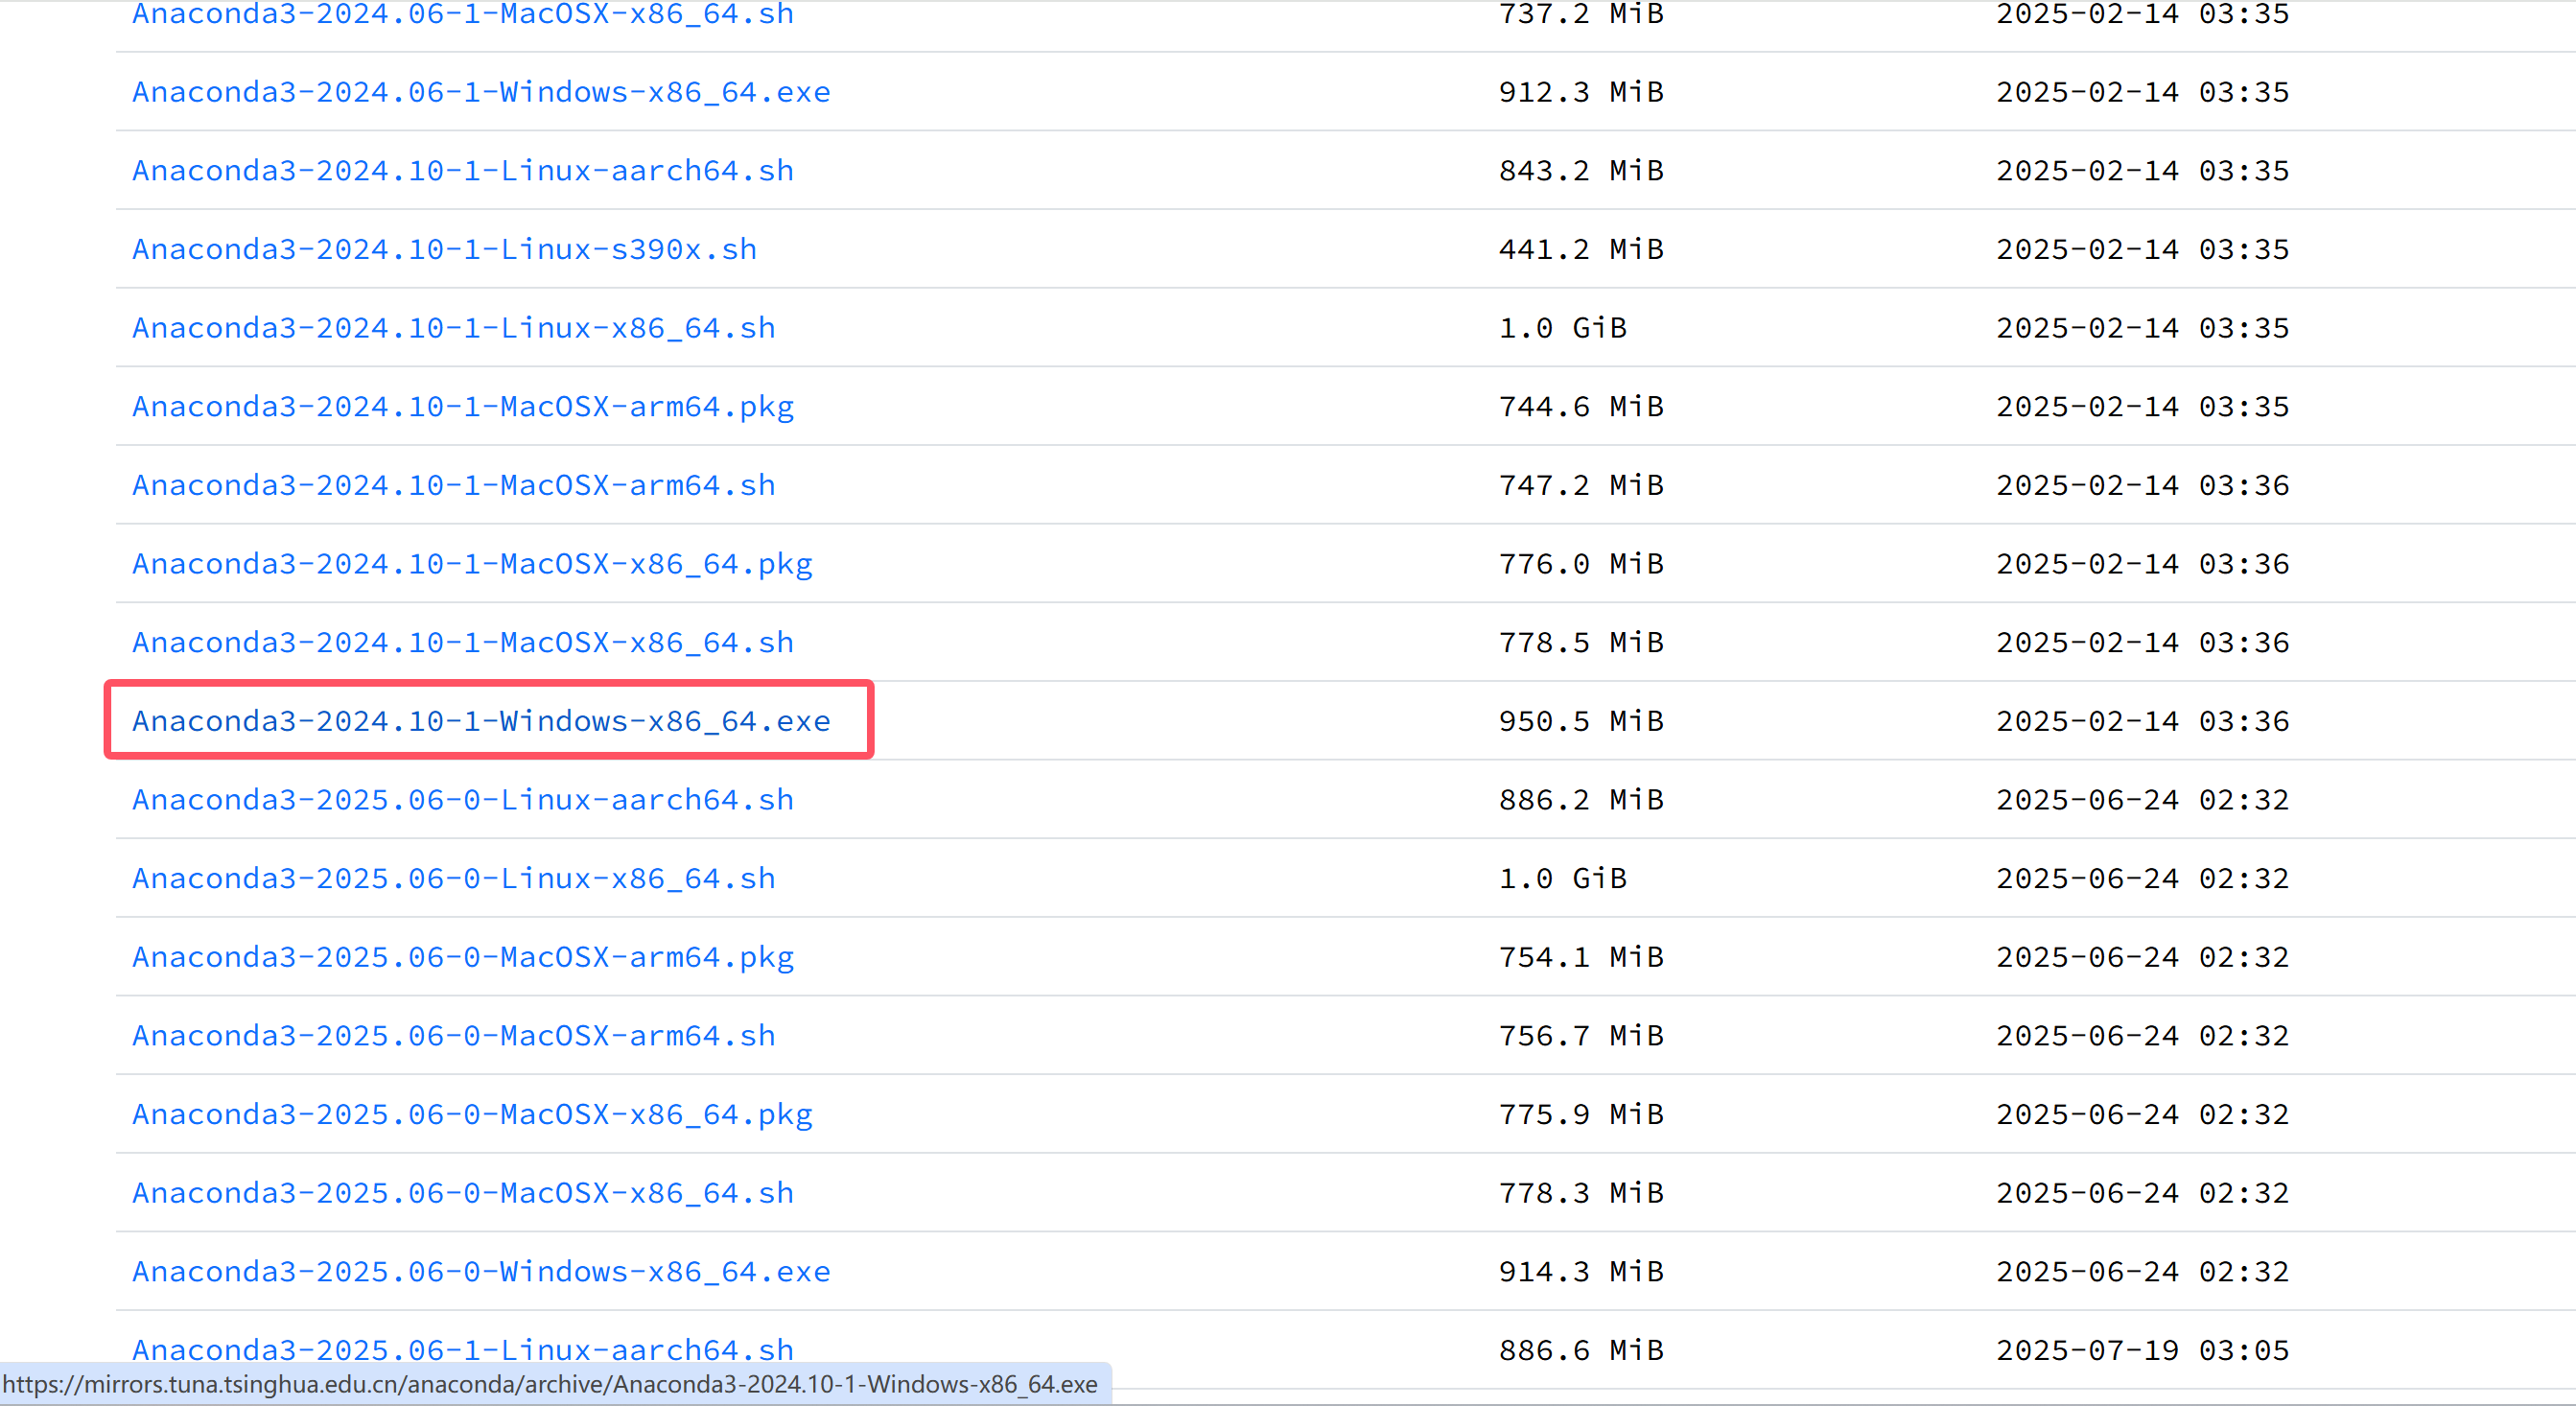Click the status bar URL at bottom left
The height and width of the screenshot is (1406, 2576).
553,1384
